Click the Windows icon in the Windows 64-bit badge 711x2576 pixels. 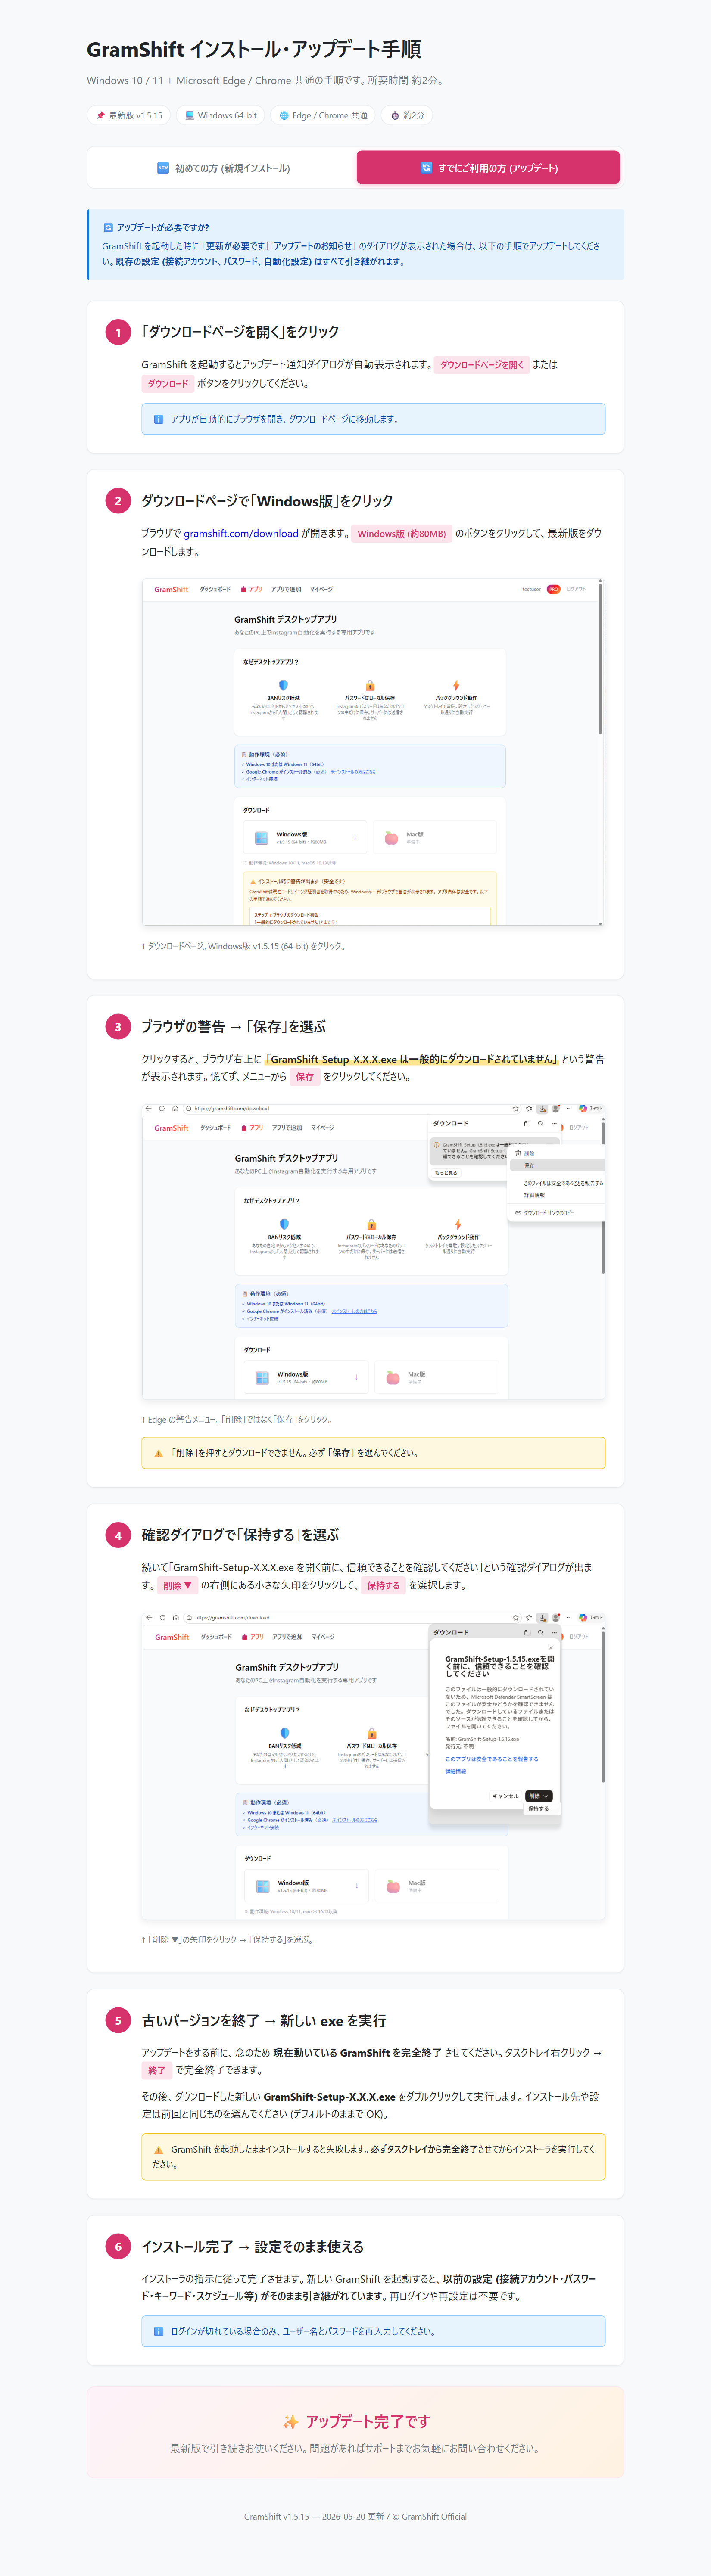click(189, 116)
